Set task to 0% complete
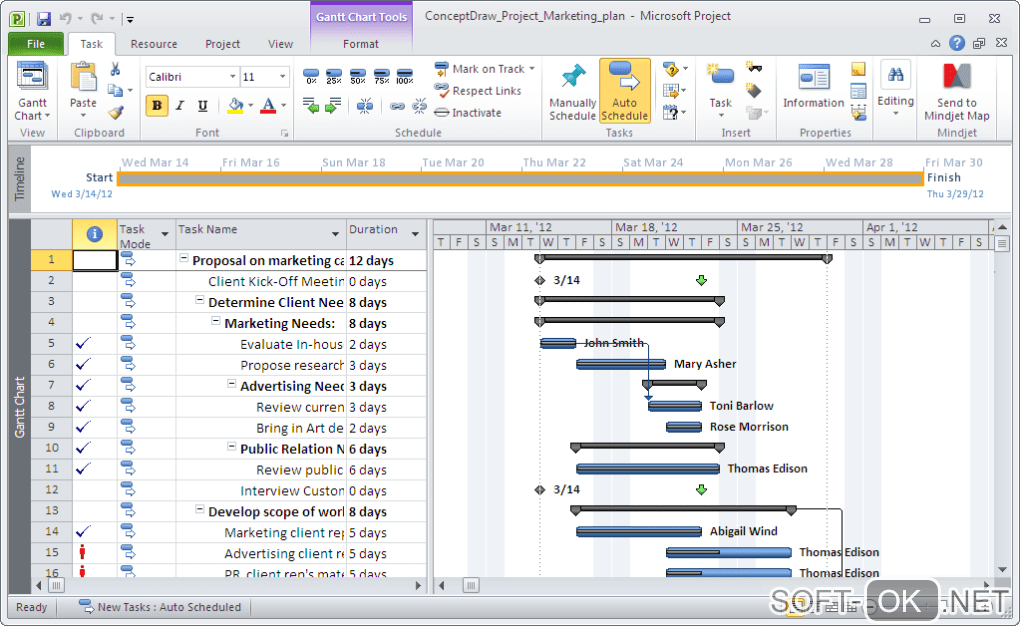The height and width of the screenshot is (626, 1020). [312, 77]
